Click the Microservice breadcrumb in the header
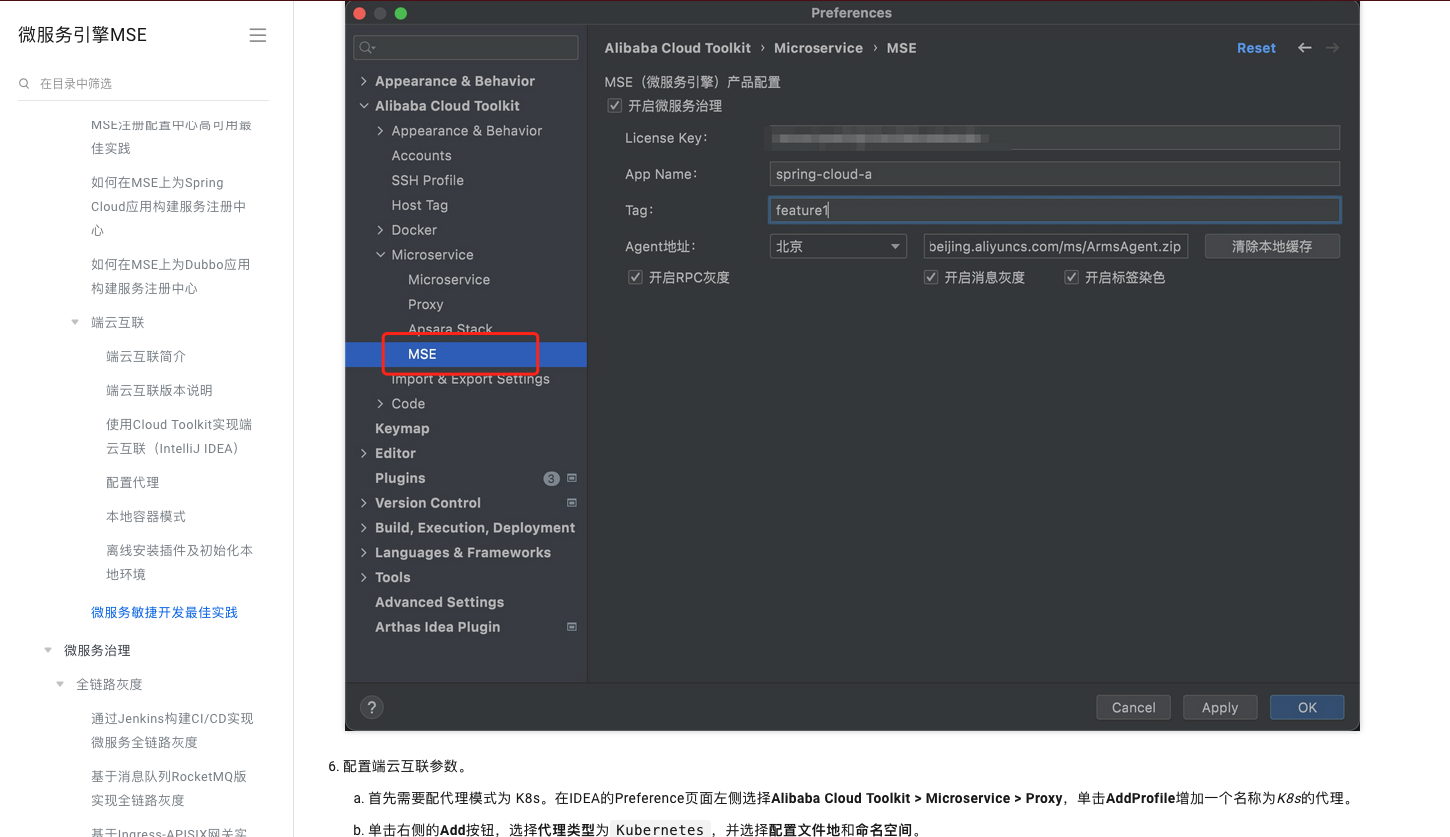This screenshot has height=837, width=1450. 818,48
